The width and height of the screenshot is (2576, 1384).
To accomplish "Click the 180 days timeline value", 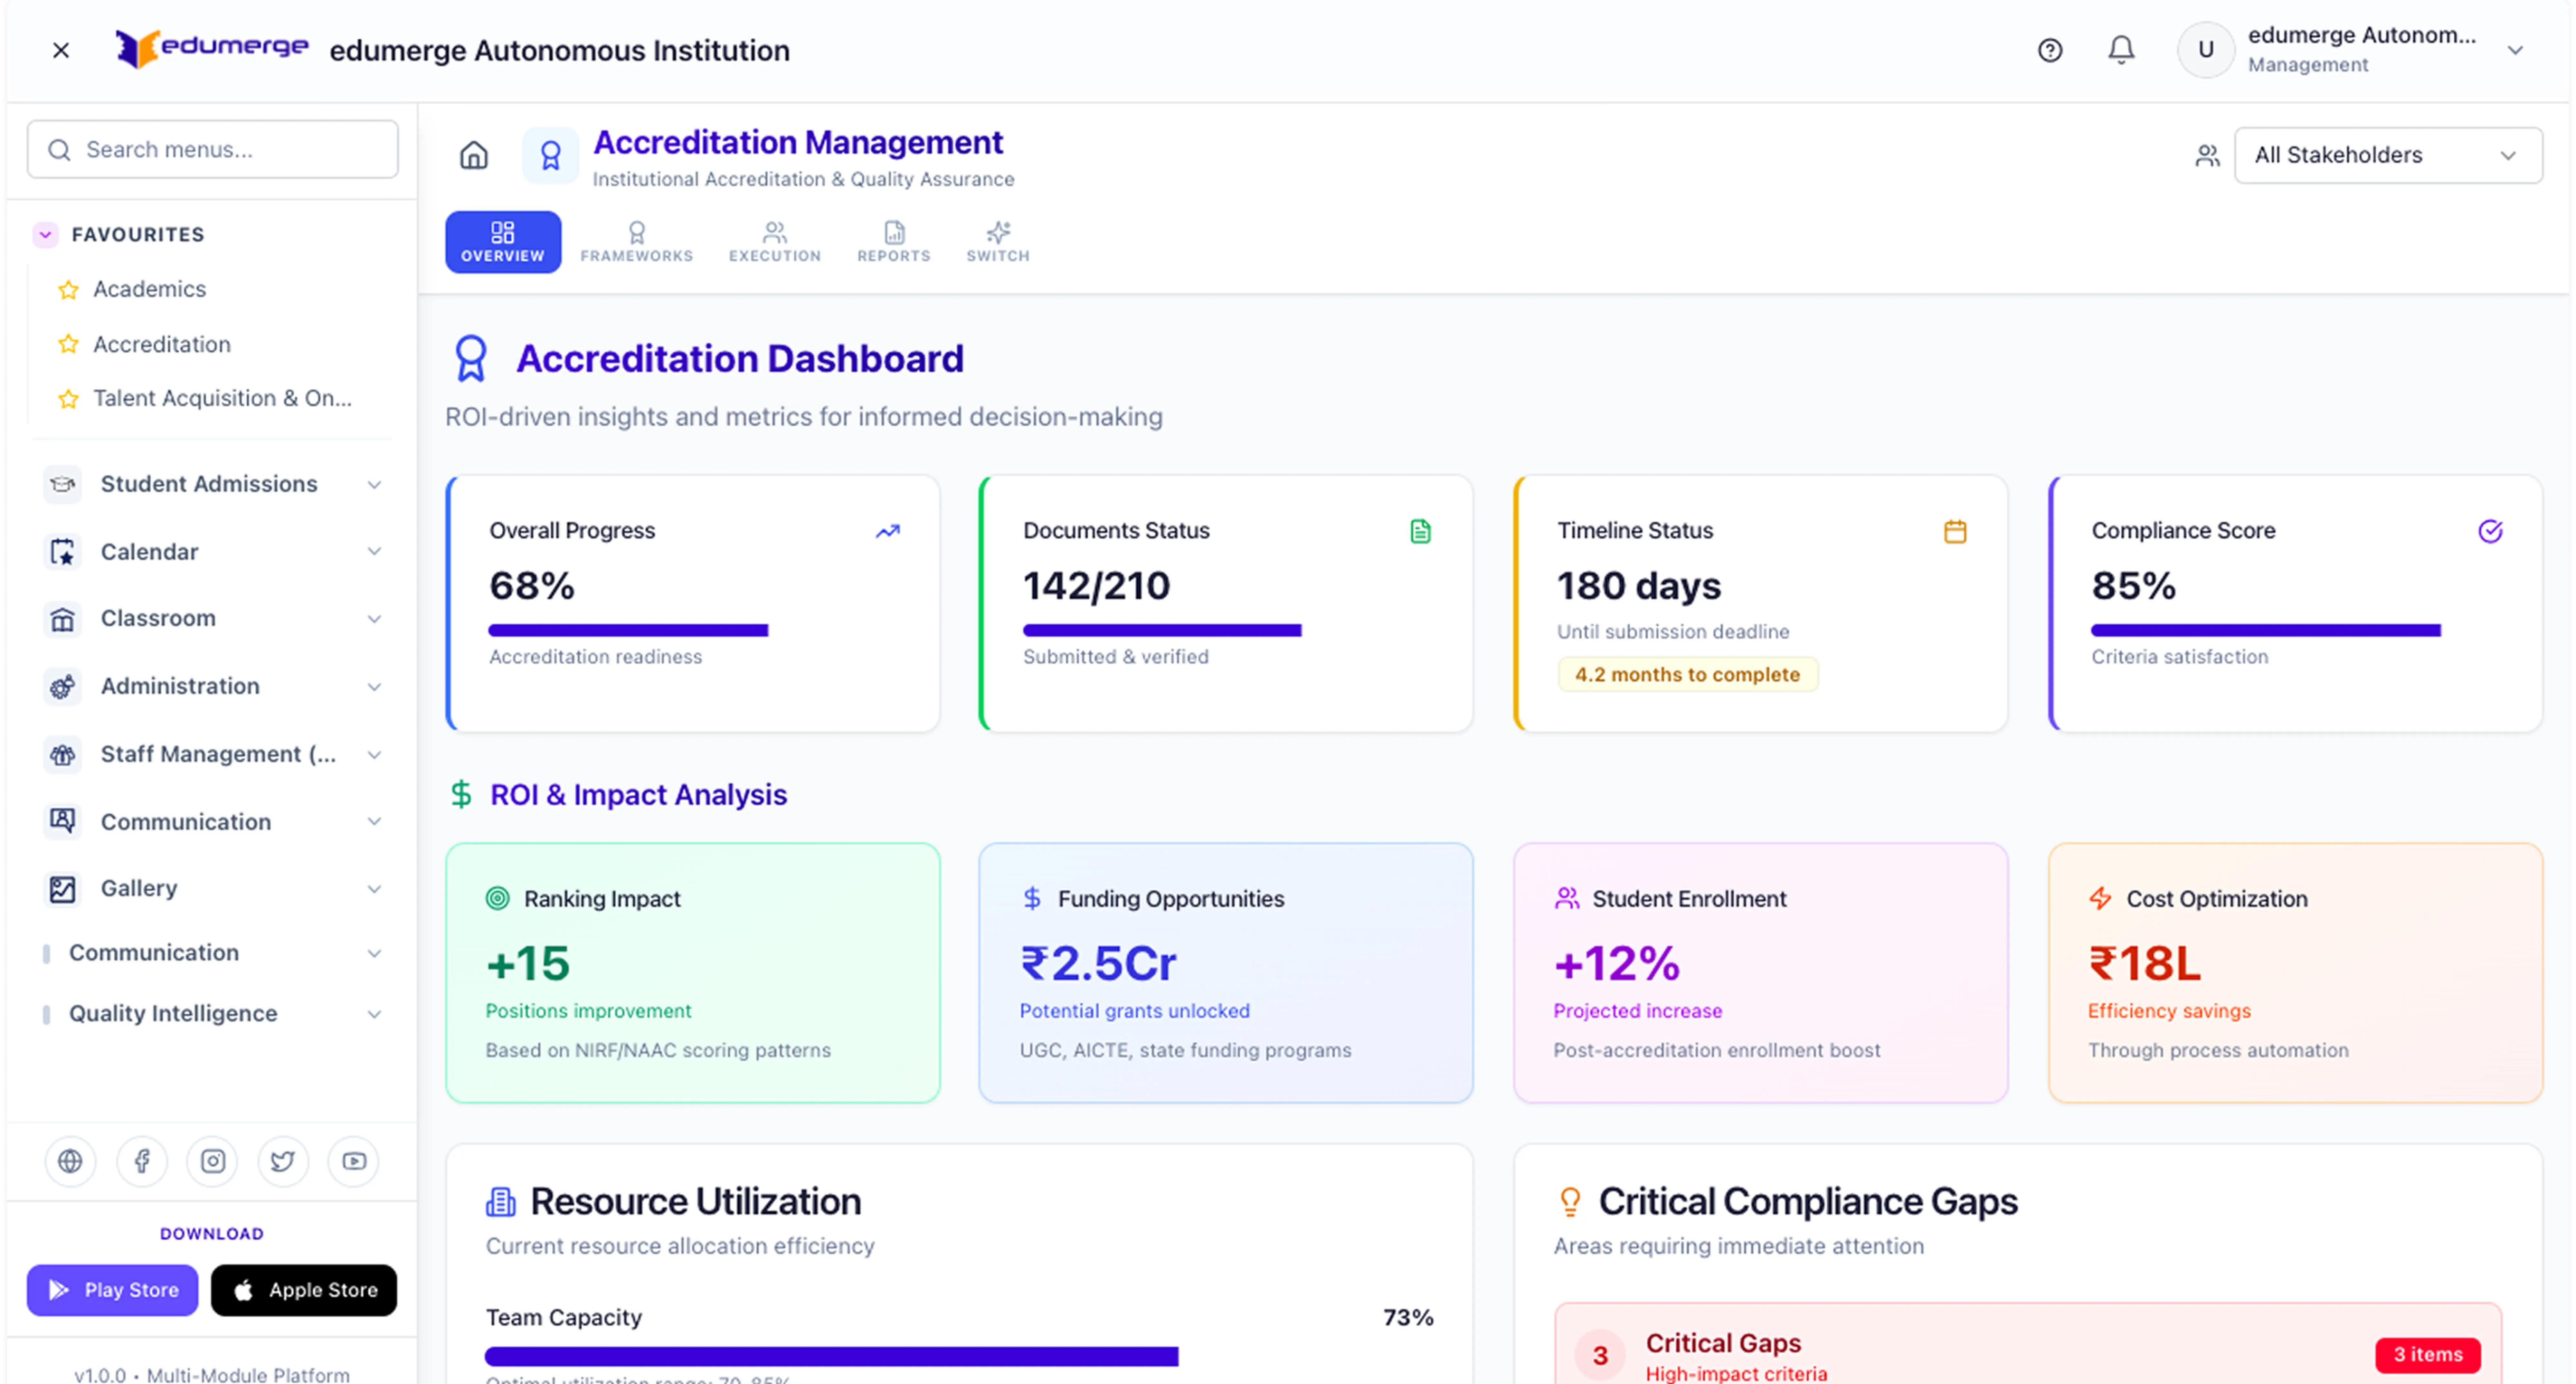I will [1639, 586].
